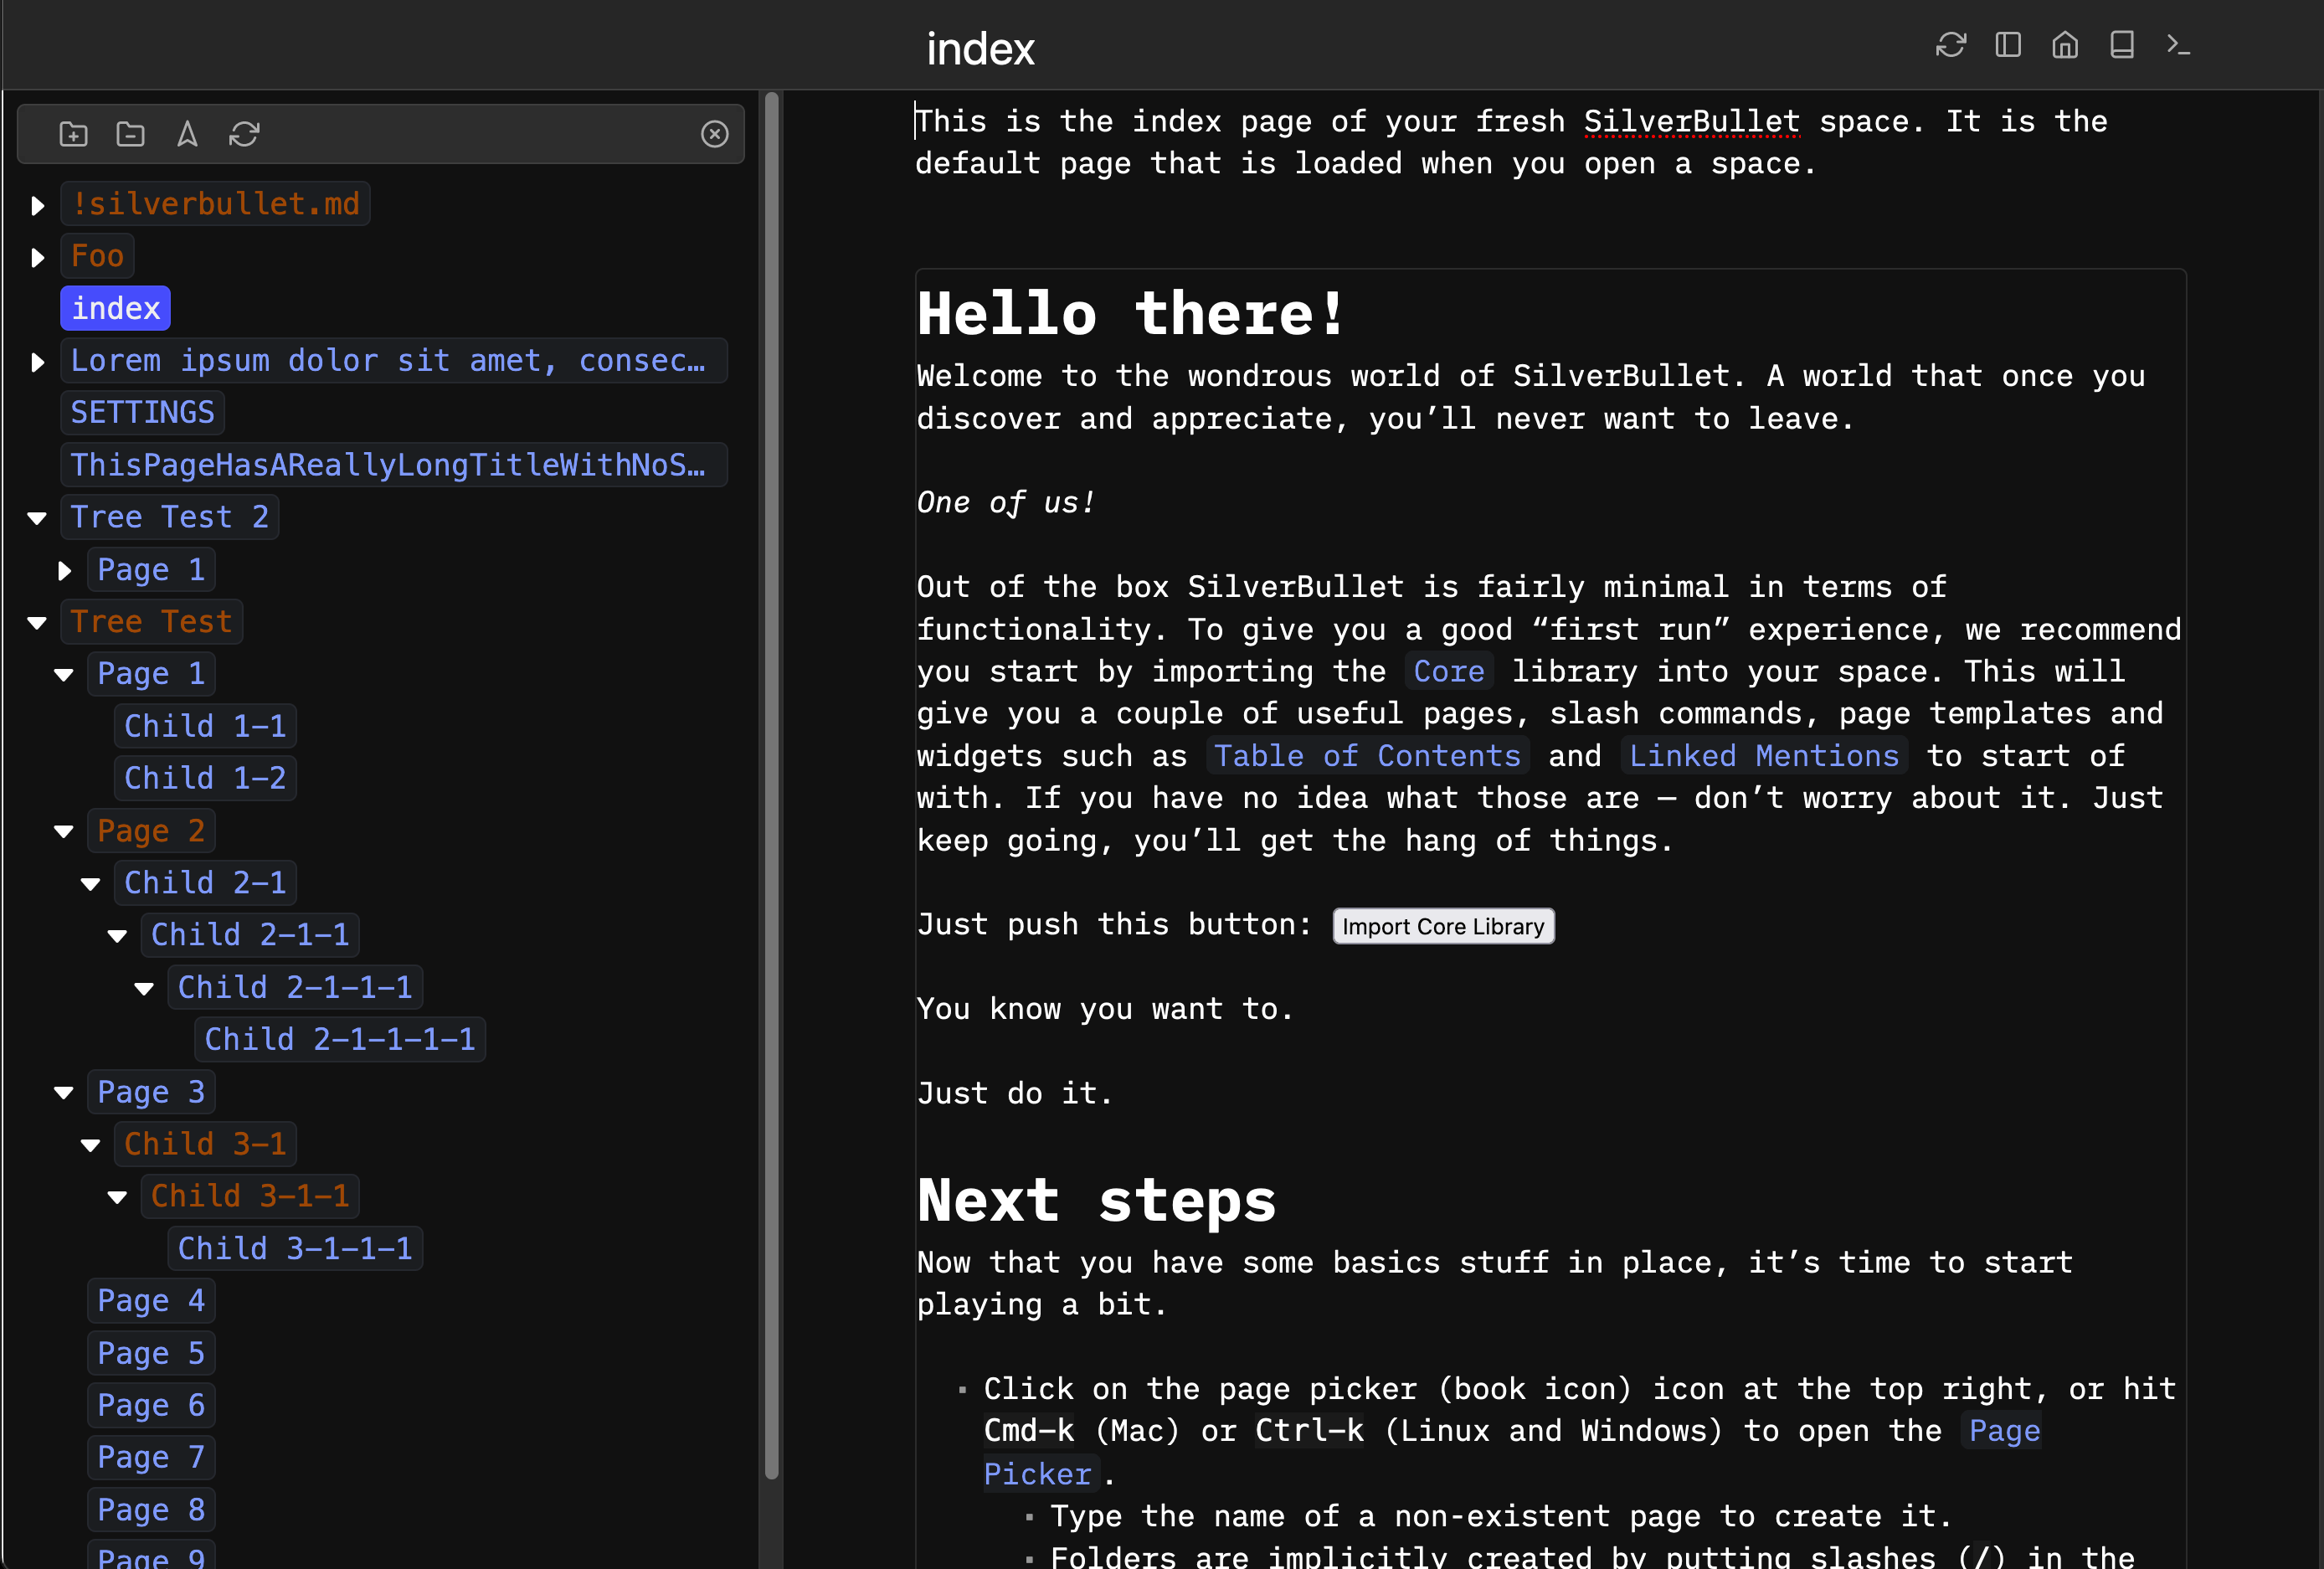Open the SETTINGS page in tree
Screen dimensions: 2324x1569
142,412
